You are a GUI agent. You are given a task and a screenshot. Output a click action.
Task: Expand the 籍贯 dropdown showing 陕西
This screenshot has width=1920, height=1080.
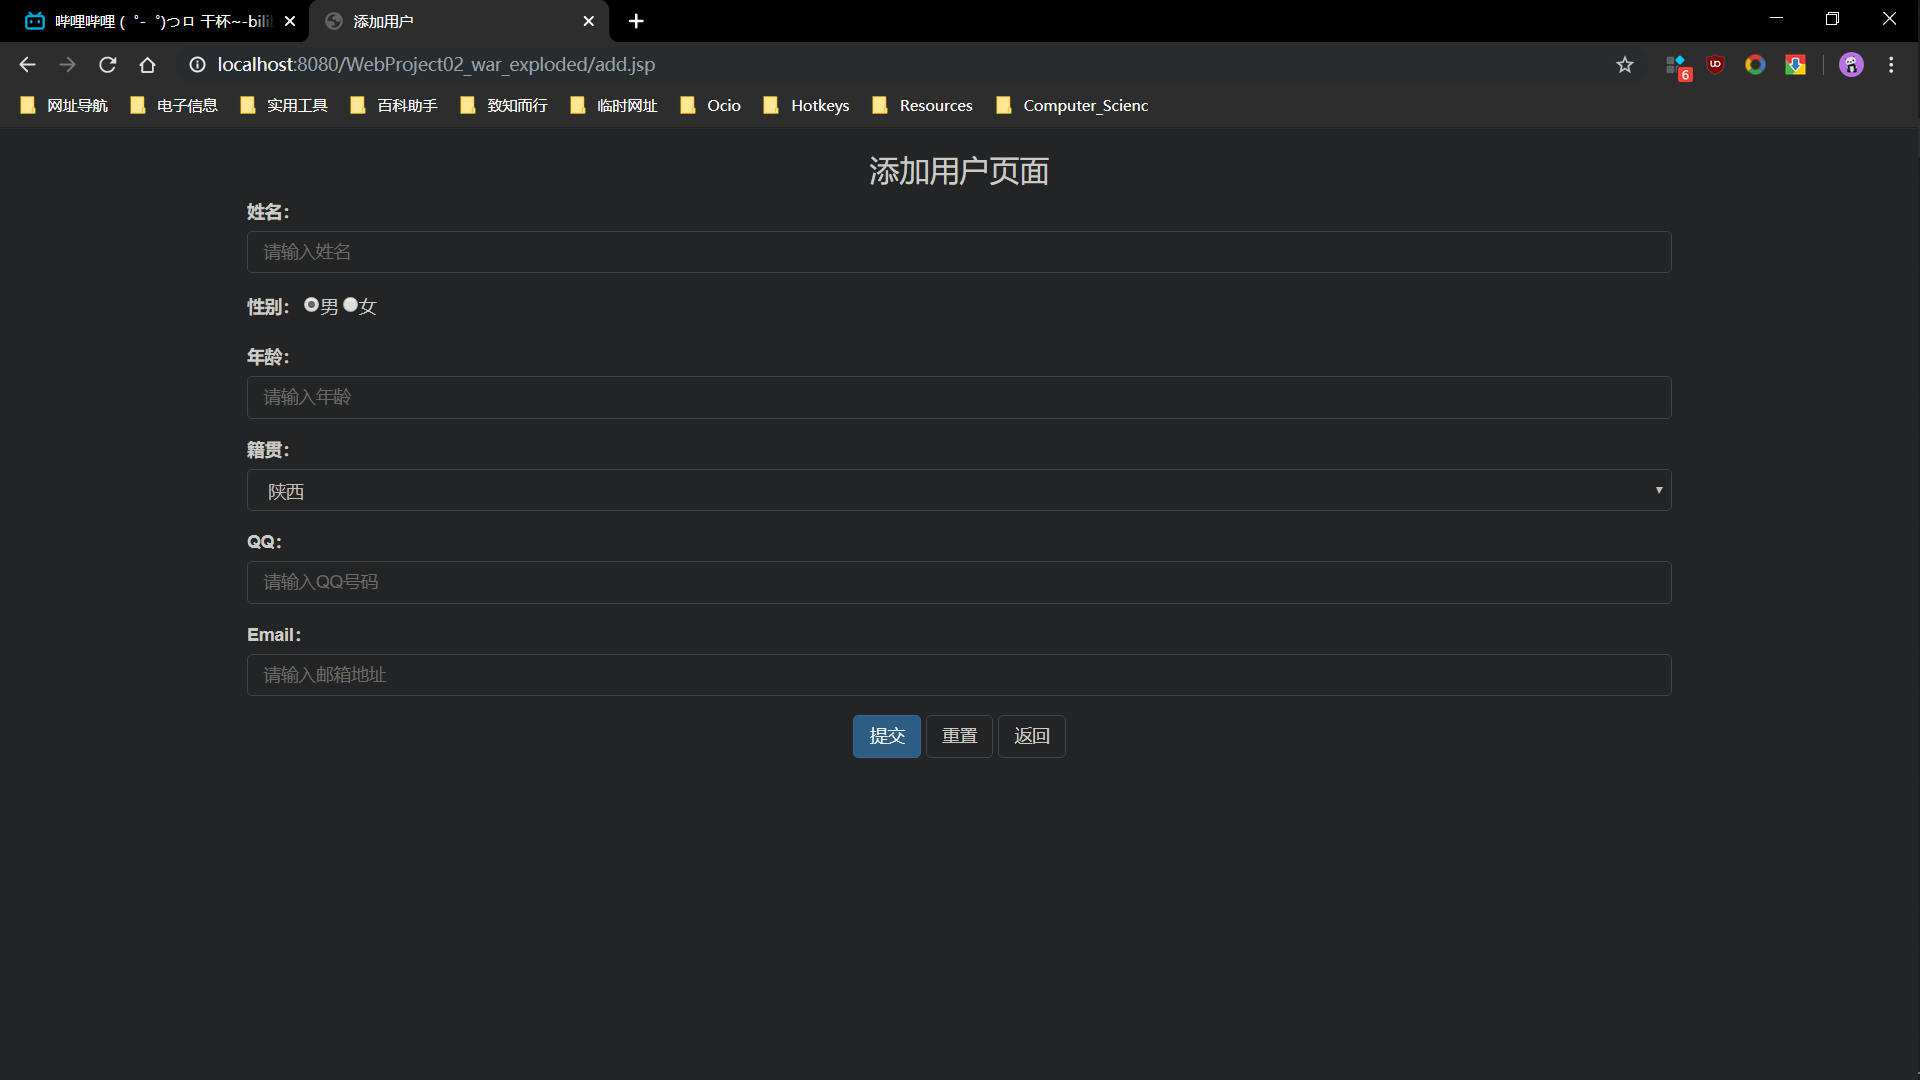tap(959, 491)
